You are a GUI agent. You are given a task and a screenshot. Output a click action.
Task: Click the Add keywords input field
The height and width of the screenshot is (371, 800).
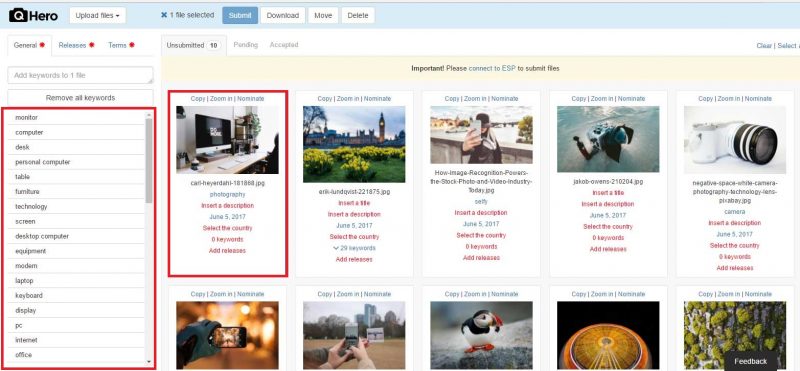(80, 75)
